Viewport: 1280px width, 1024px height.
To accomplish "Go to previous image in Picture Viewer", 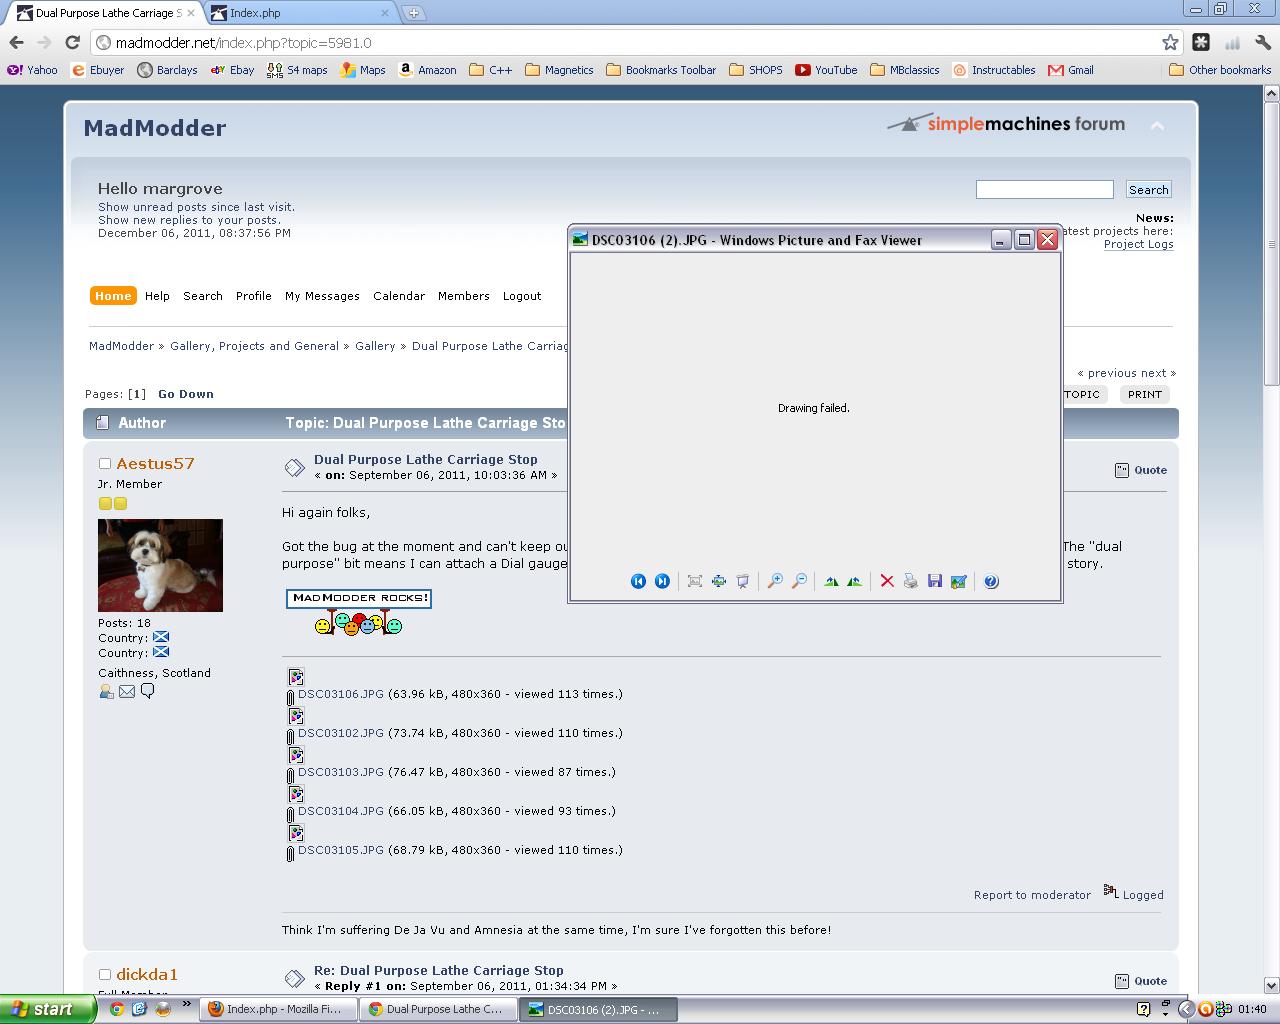I will click(x=638, y=581).
